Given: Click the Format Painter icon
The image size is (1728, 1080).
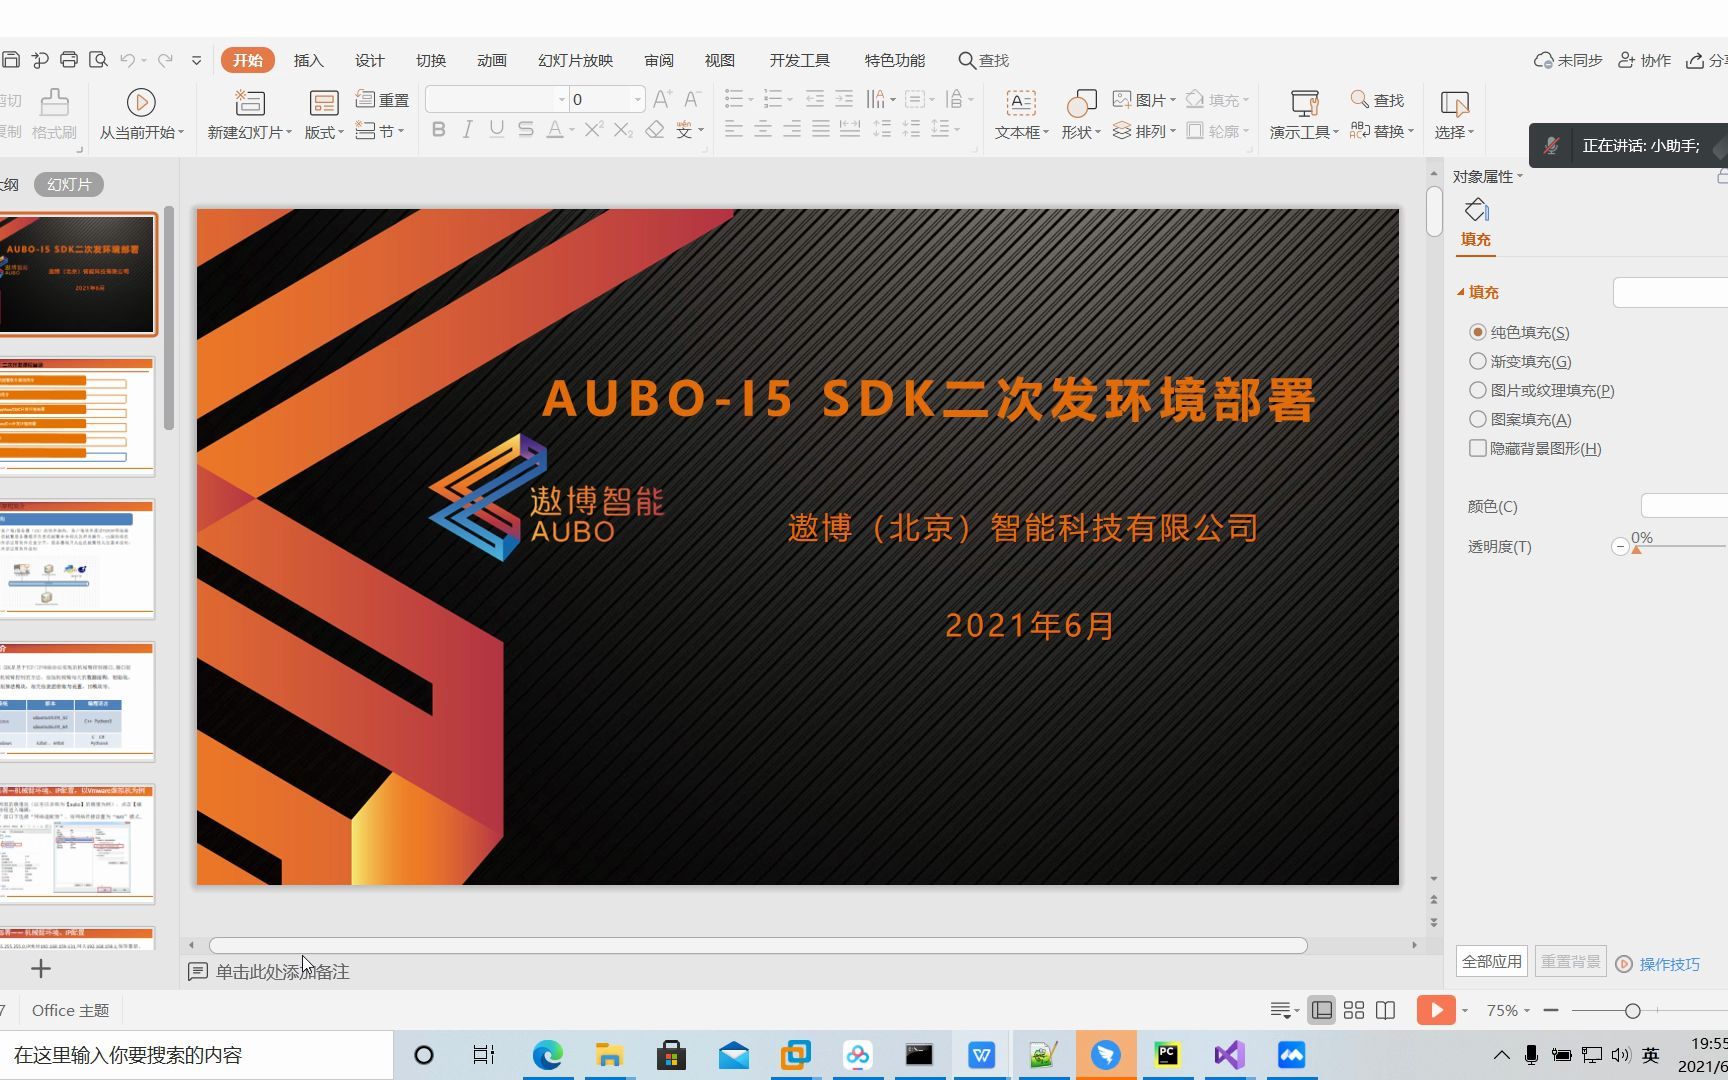Looking at the screenshot, I should [54, 102].
